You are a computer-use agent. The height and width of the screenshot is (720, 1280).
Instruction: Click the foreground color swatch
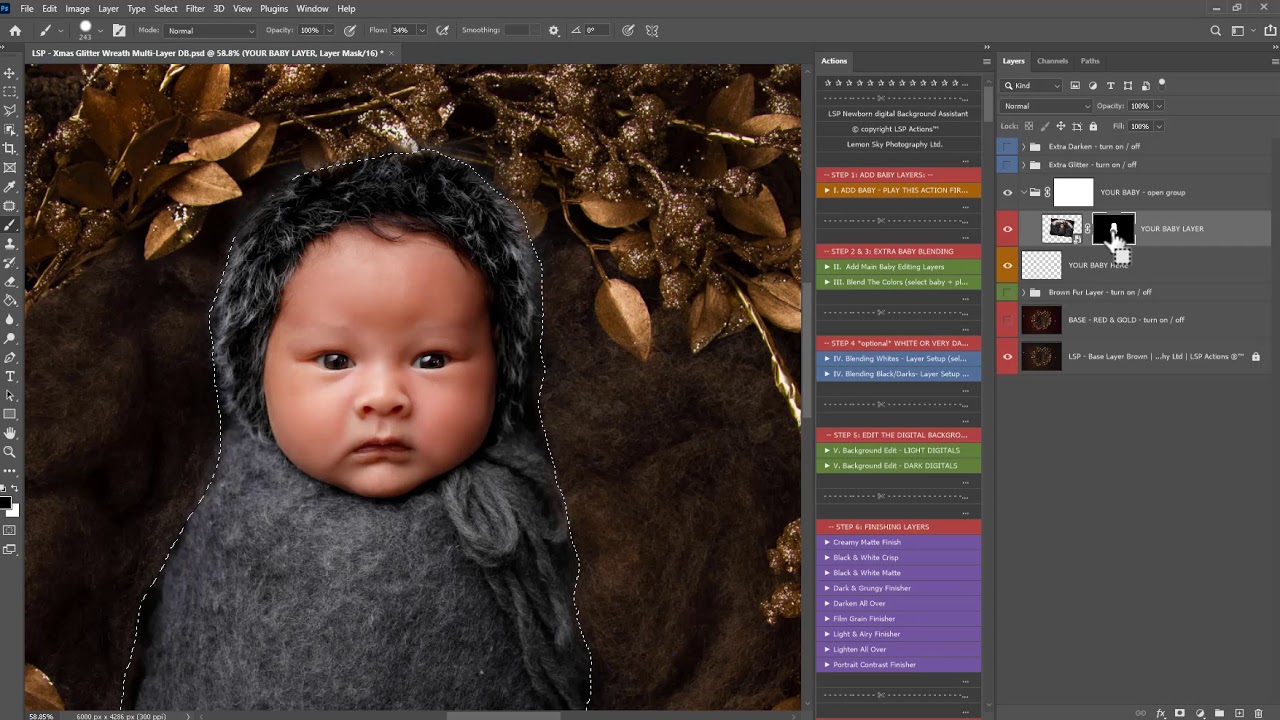[x=5, y=503]
